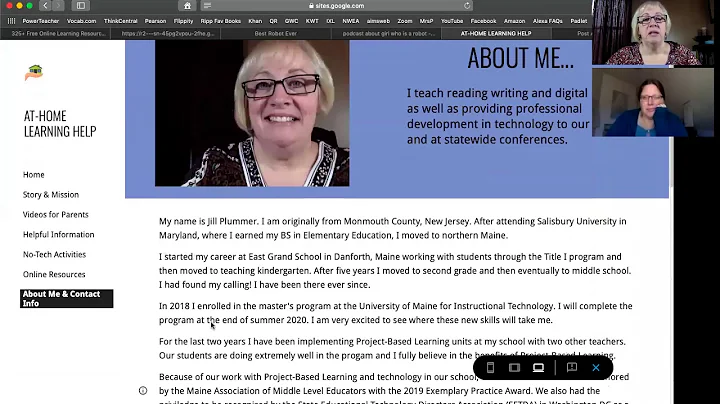Go back with the Safari back arrow
Image resolution: width=720 pixels, height=404 pixels.
click(x=45, y=6)
